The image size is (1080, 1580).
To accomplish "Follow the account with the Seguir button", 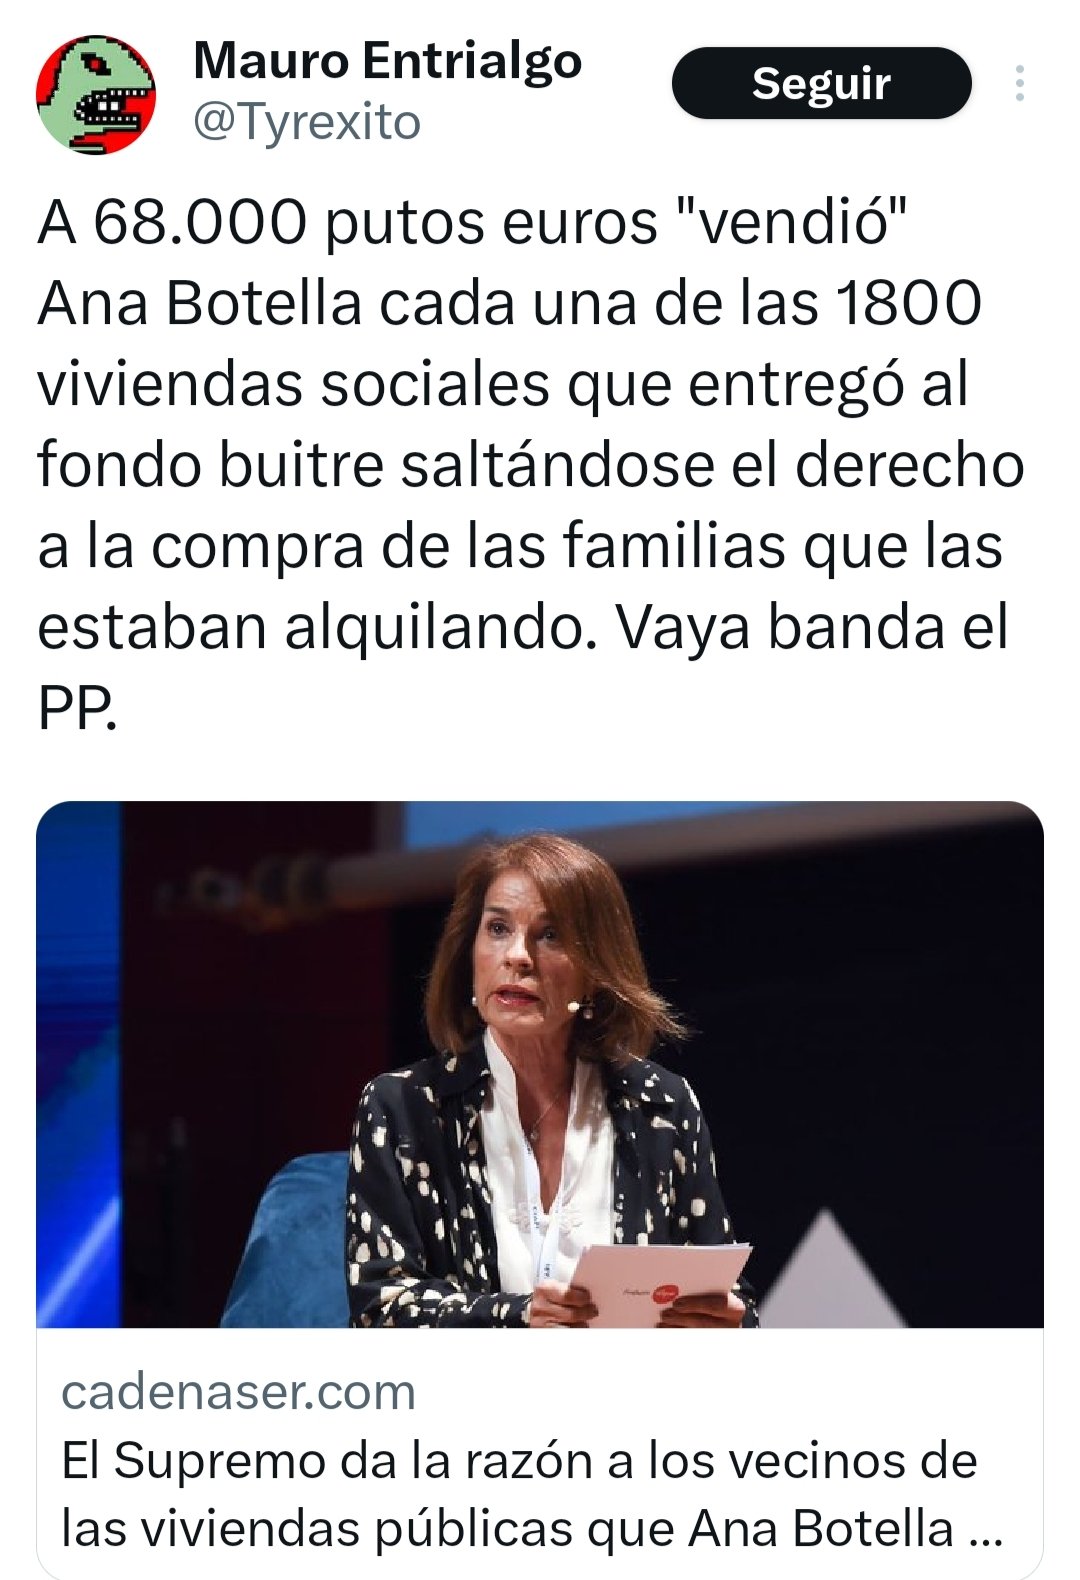I will click(x=821, y=83).
